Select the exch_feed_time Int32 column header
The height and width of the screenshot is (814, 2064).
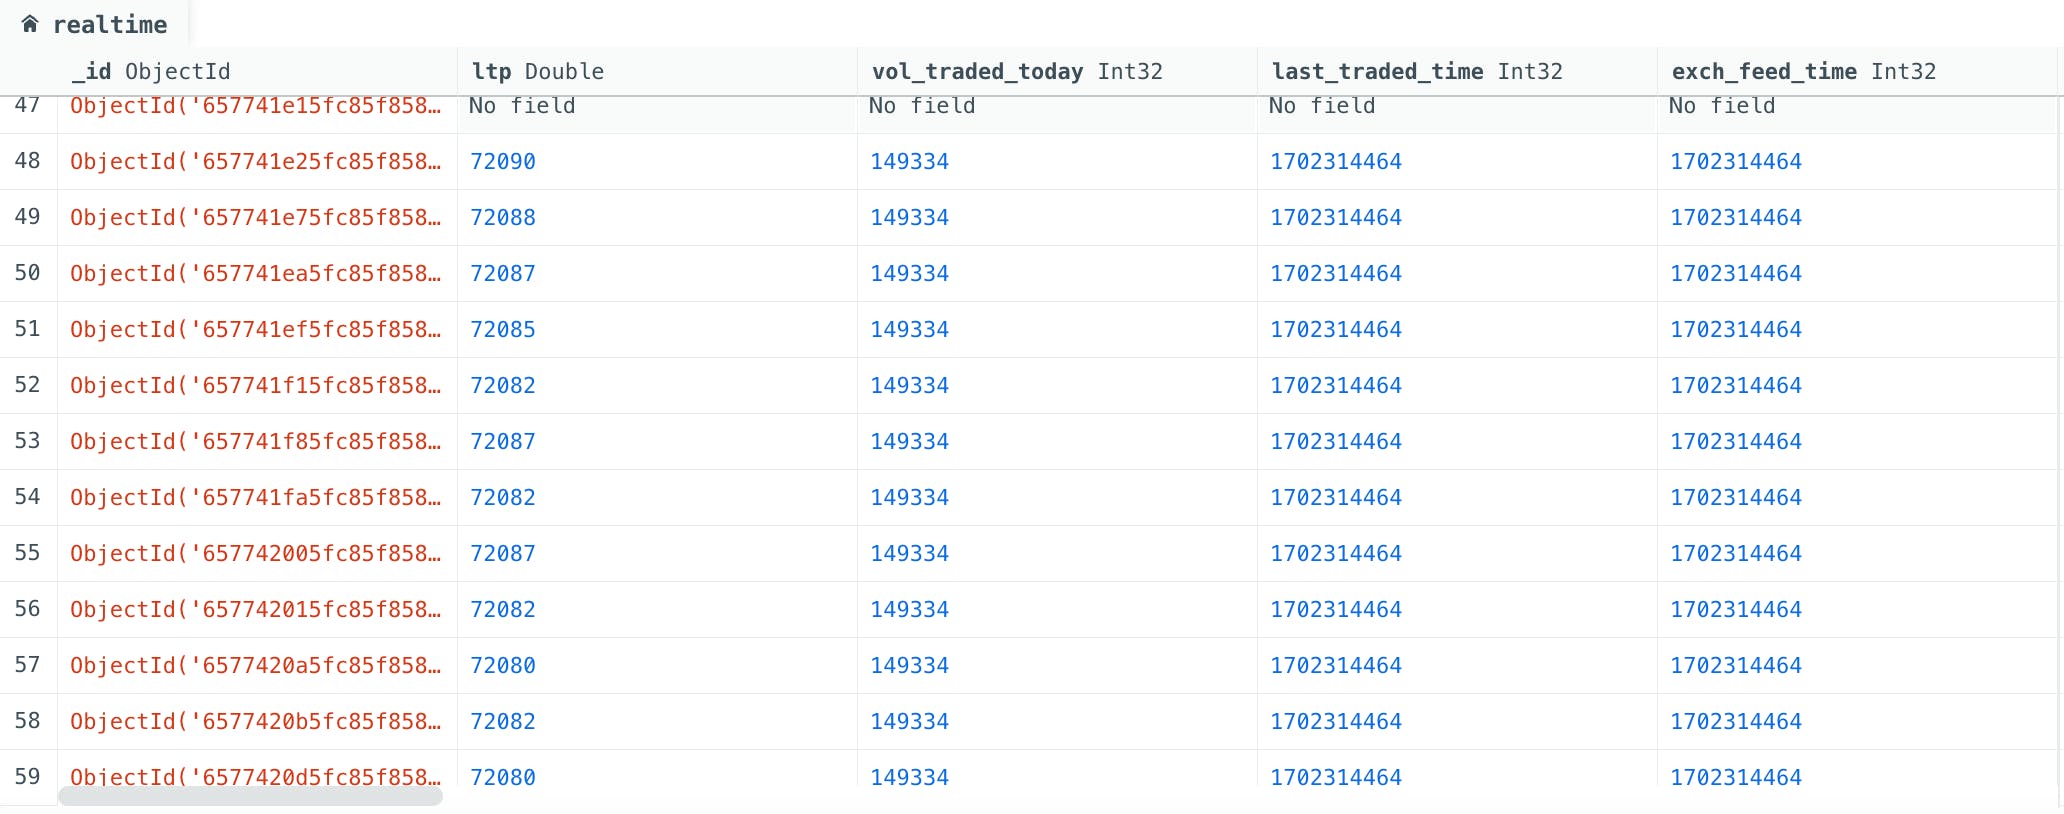[x=1804, y=71]
